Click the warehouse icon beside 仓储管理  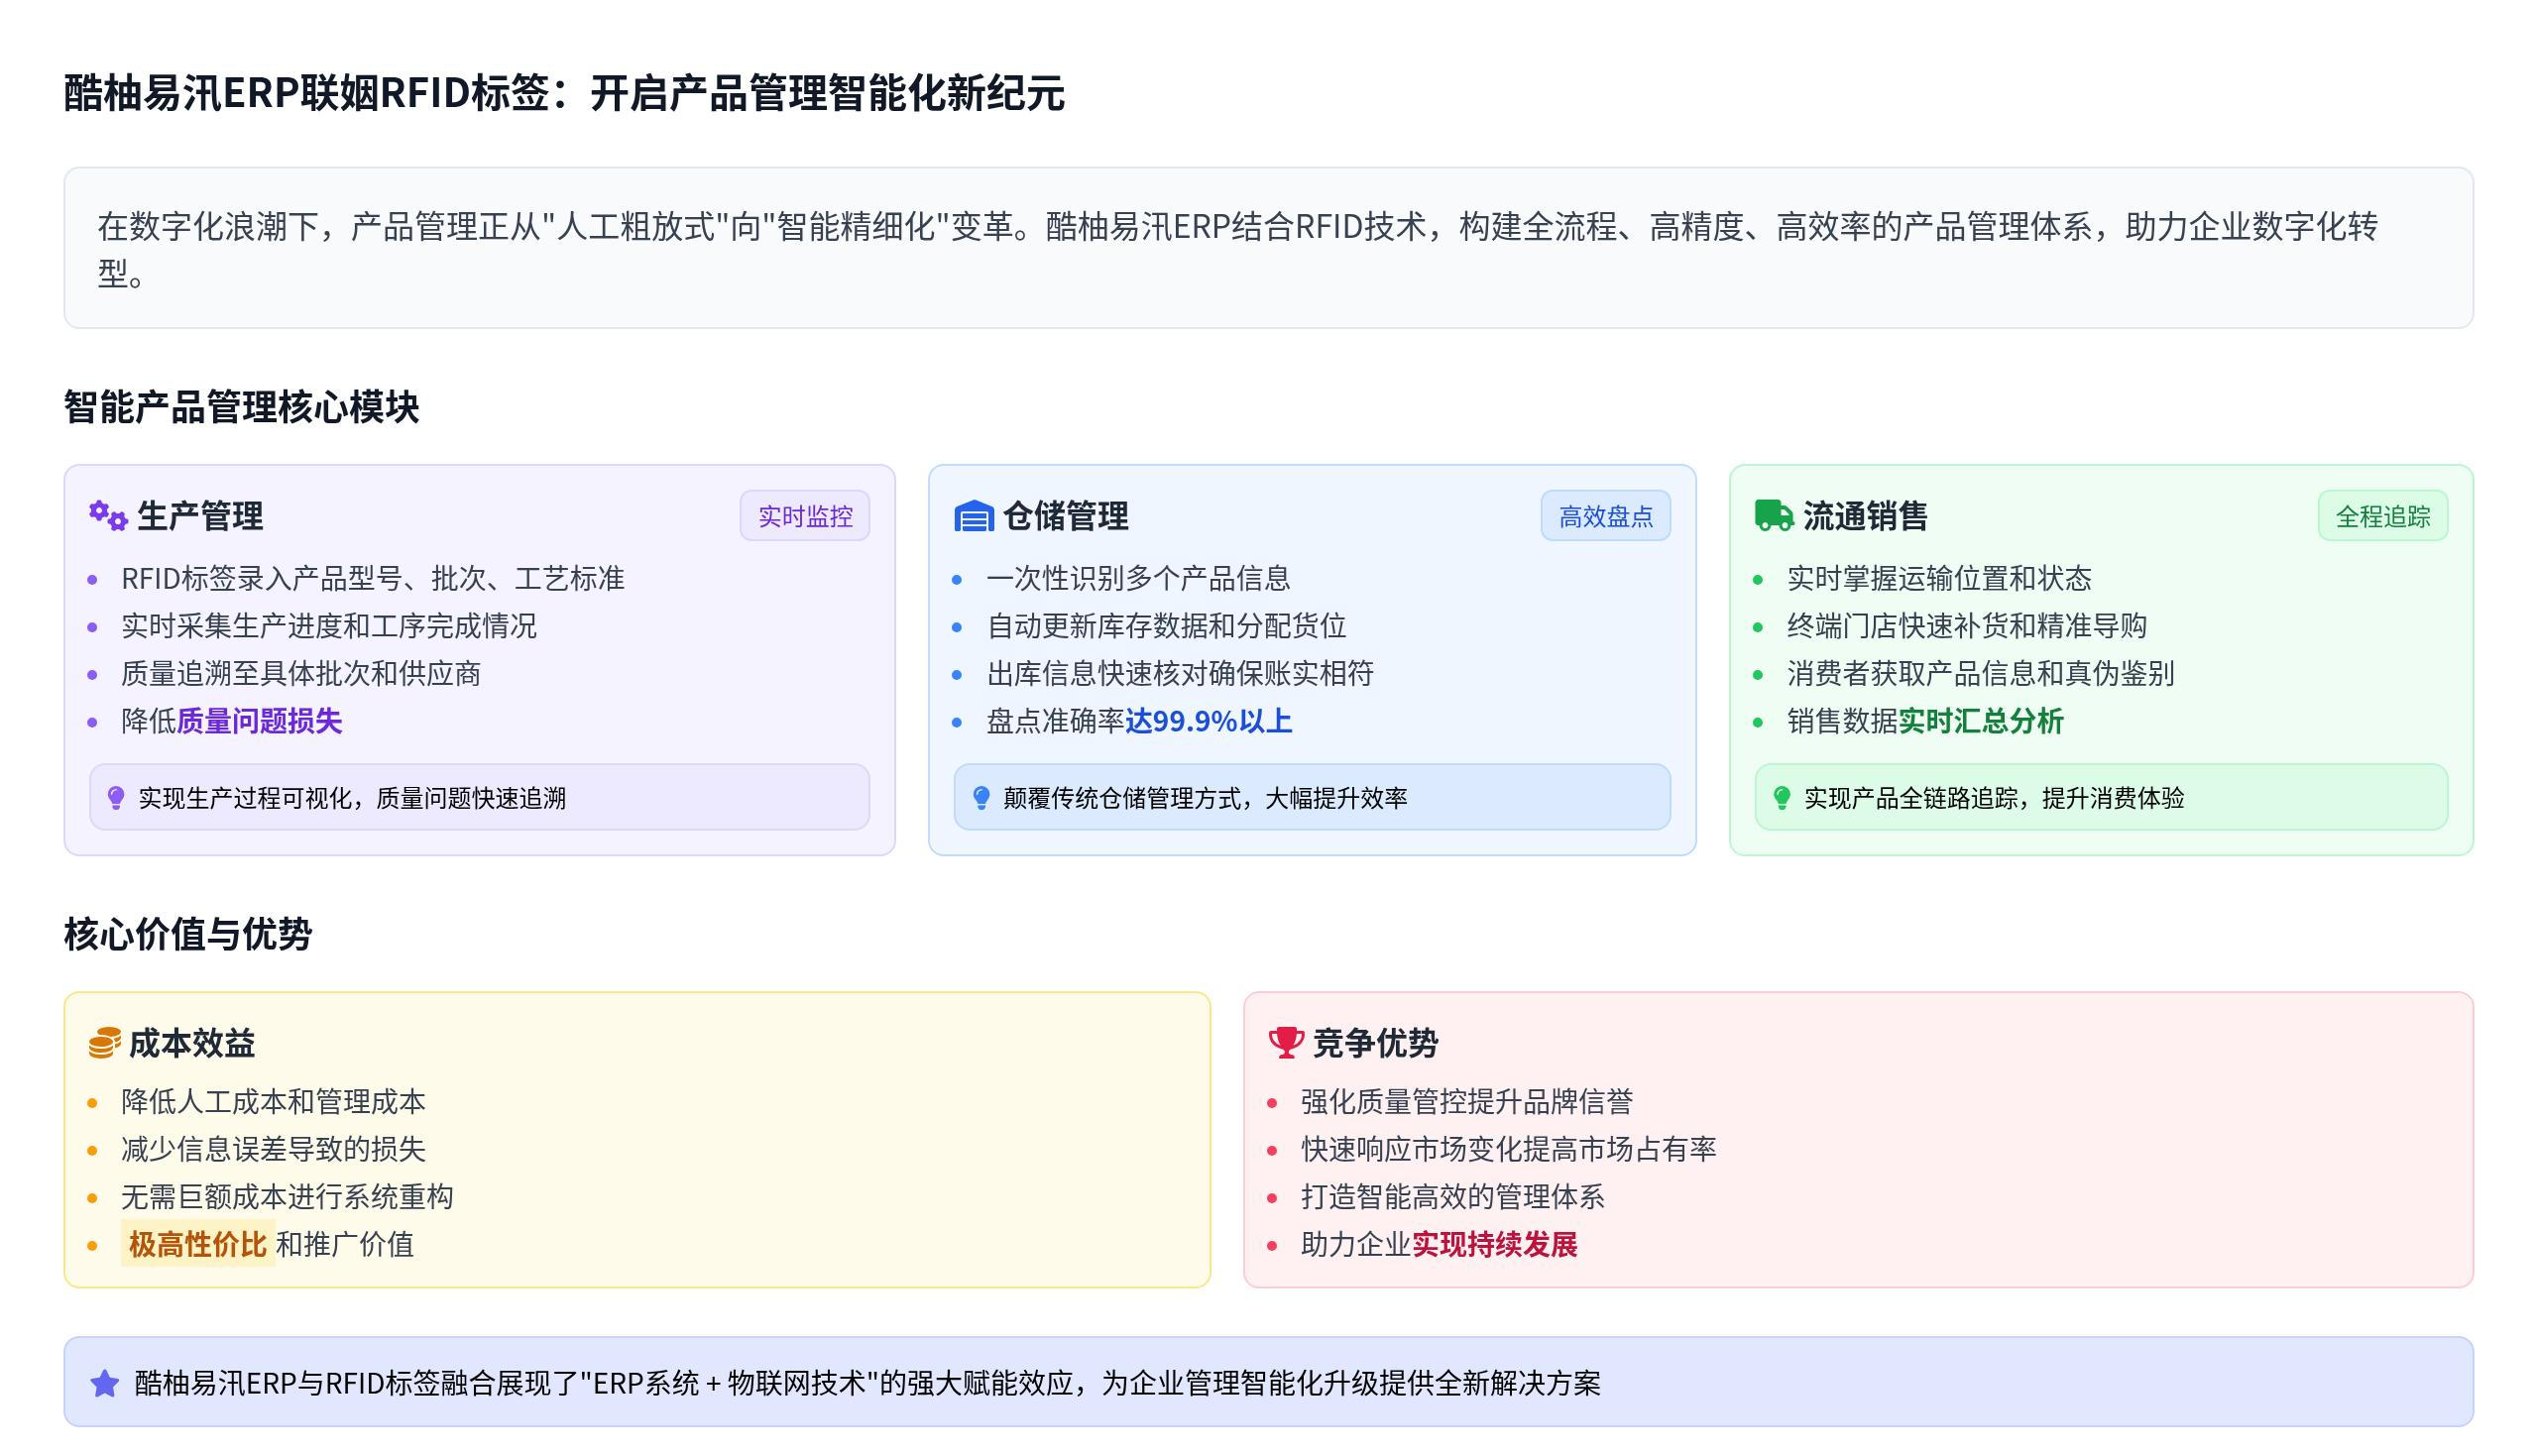coord(973,516)
